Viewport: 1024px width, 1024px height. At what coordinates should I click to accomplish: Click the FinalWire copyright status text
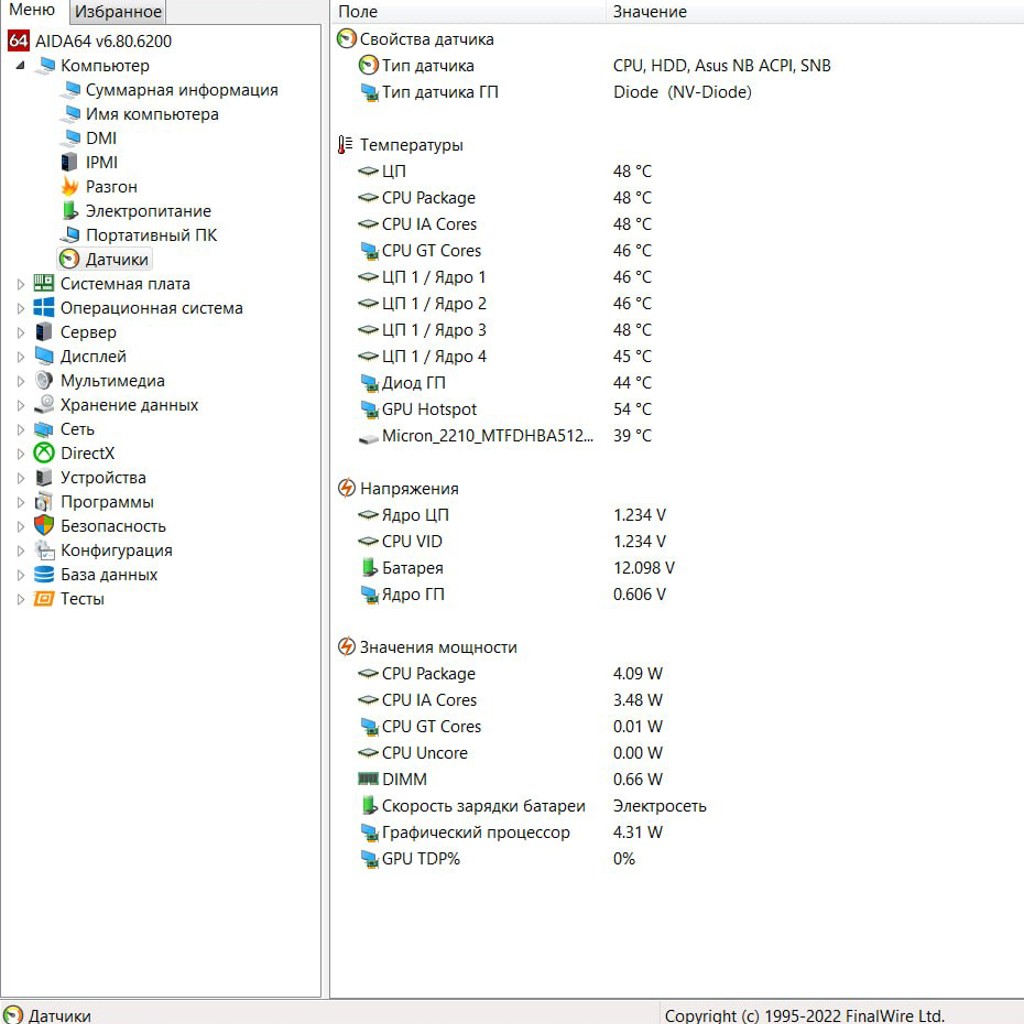tap(805, 1016)
